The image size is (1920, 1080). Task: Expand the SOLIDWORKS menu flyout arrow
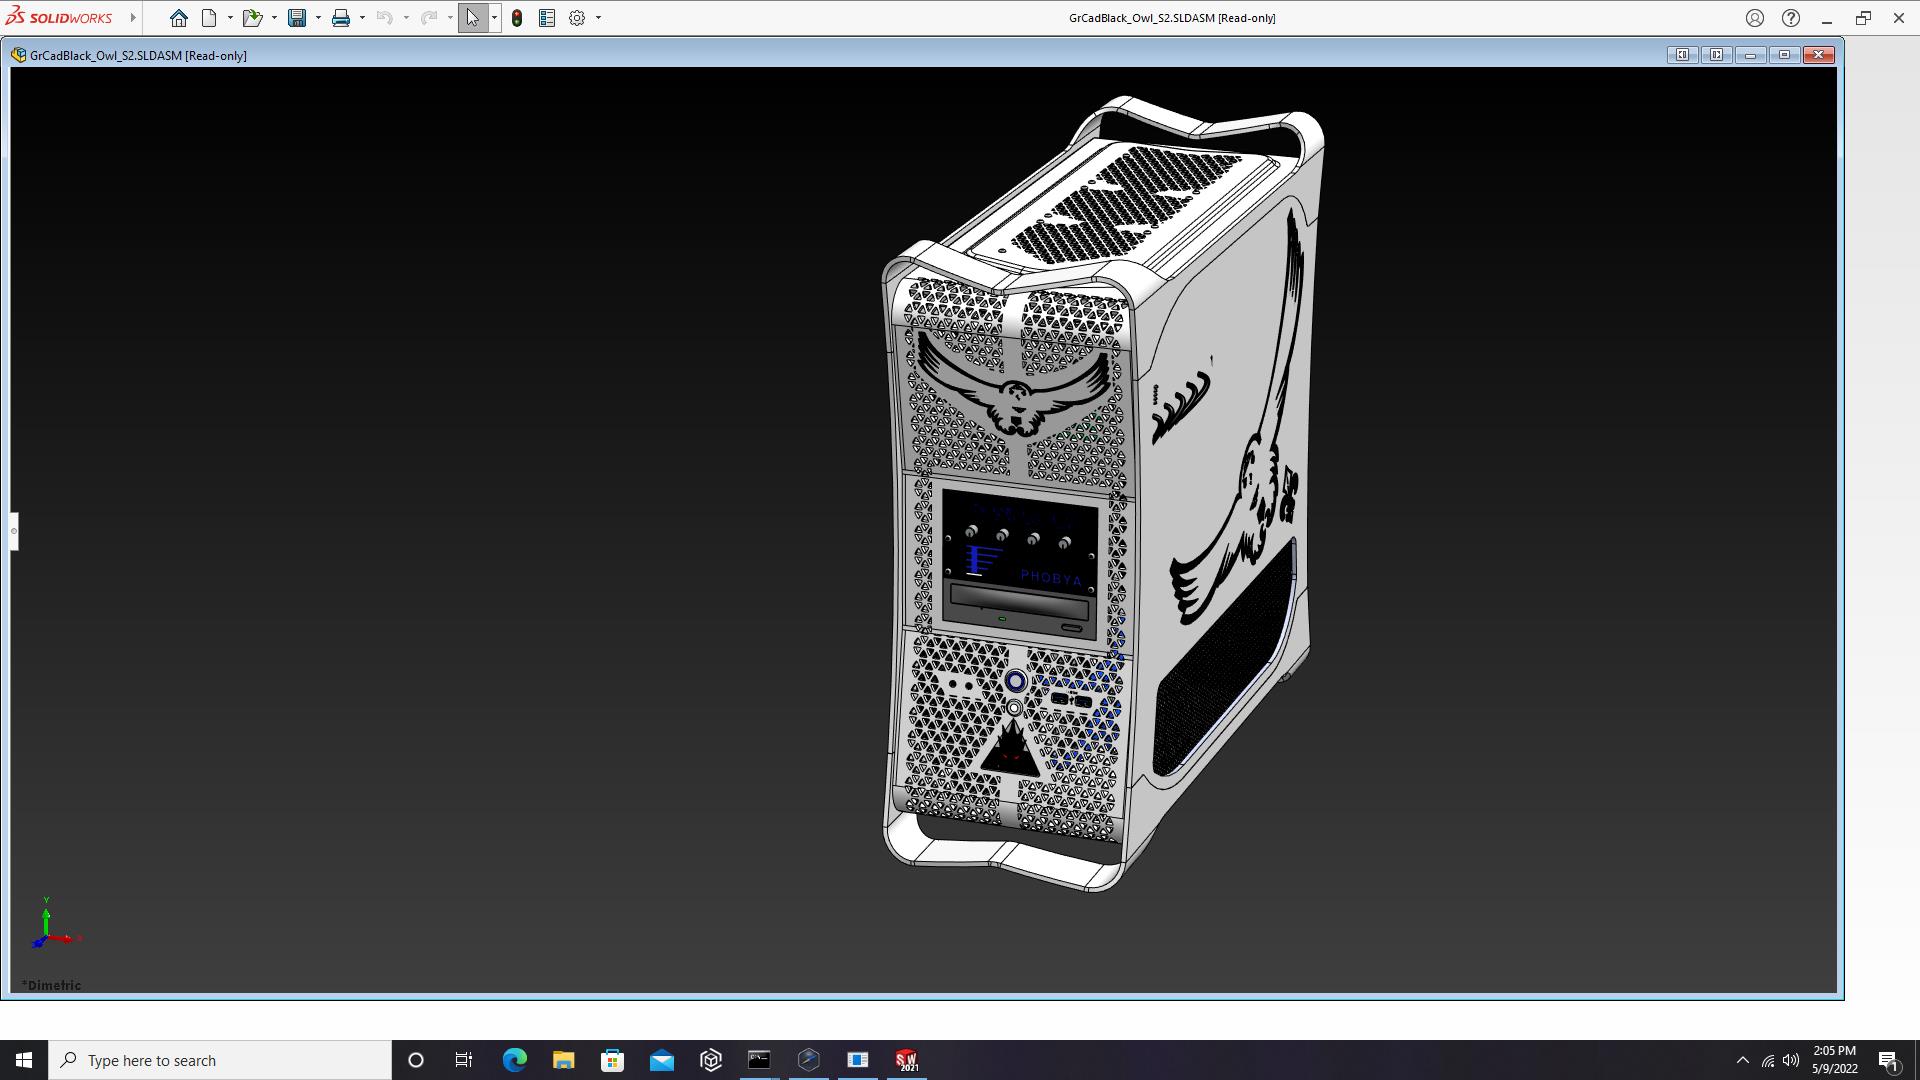(132, 18)
